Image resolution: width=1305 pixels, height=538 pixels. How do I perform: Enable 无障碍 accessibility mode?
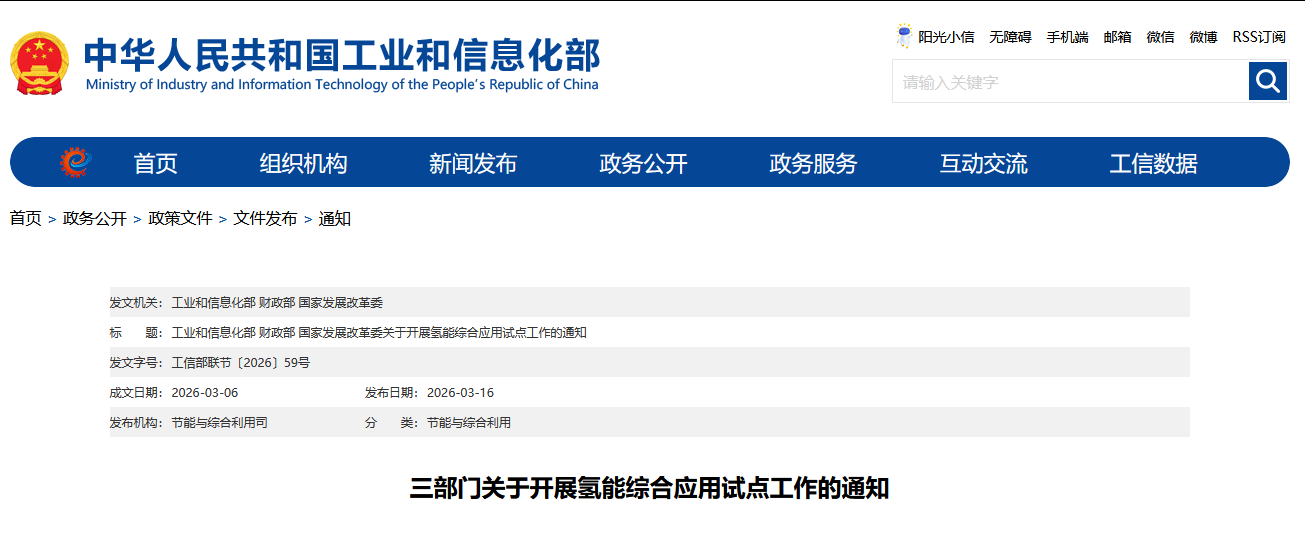pos(1010,37)
